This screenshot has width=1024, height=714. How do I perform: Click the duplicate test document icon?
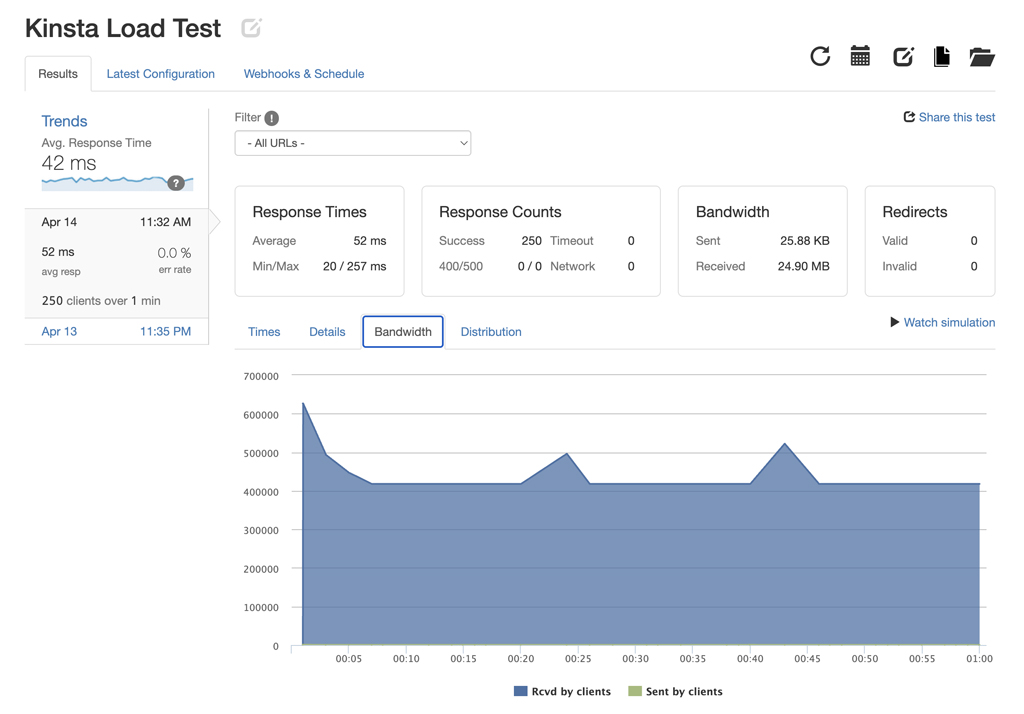click(941, 57)
